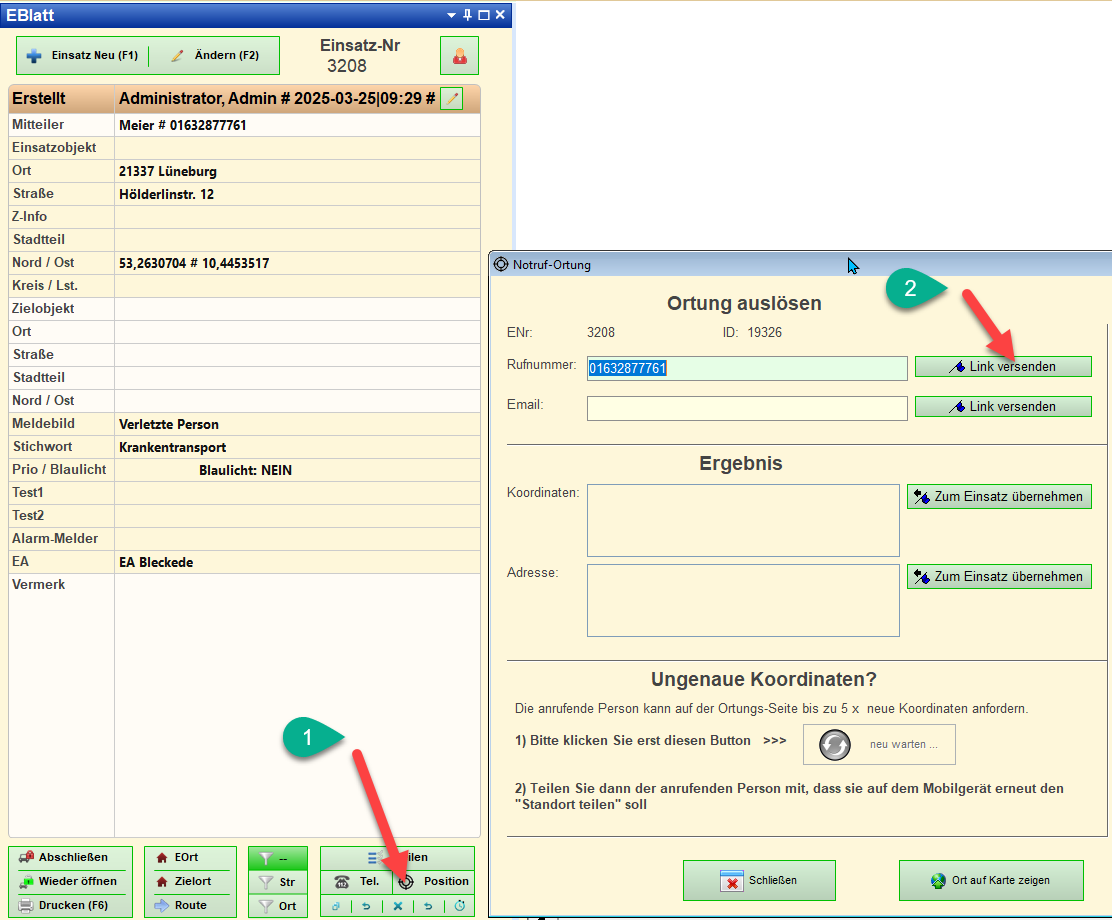Show location with 'Ort auf Karte zeigen'
1112x920 pixels.
click(990, 880)
